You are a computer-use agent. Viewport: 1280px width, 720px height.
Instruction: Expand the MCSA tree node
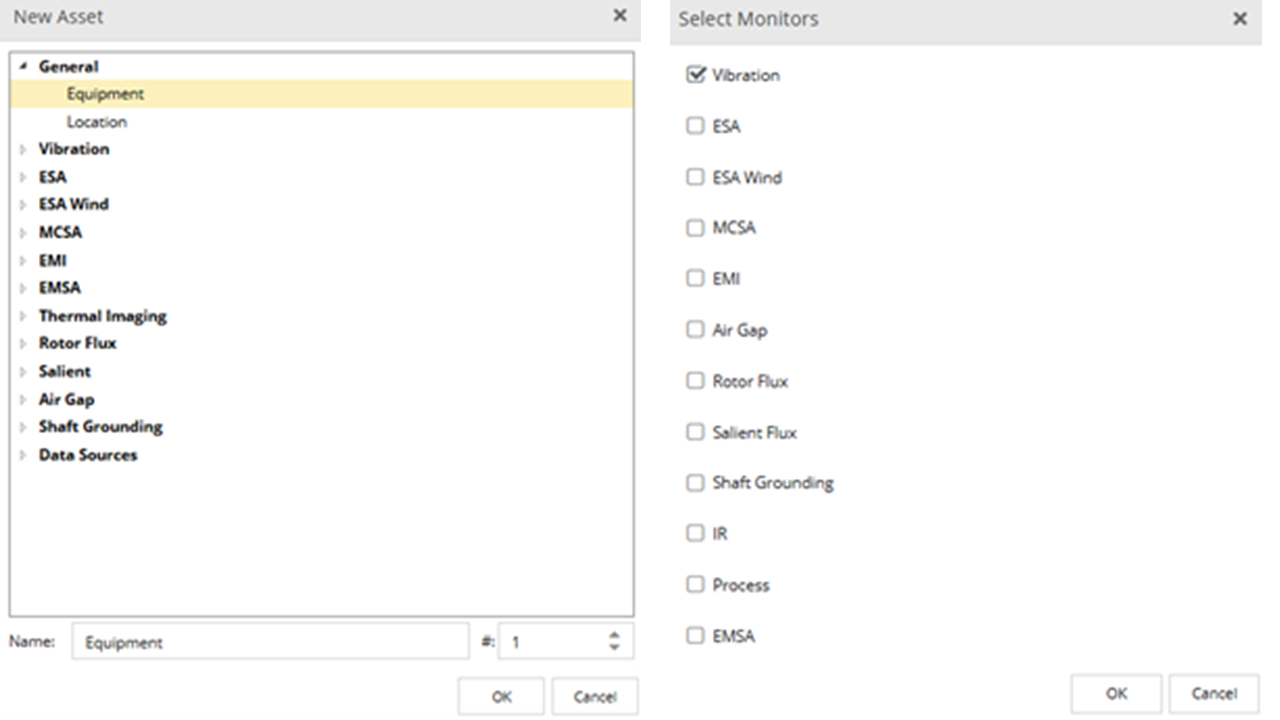tap(23, 232)
